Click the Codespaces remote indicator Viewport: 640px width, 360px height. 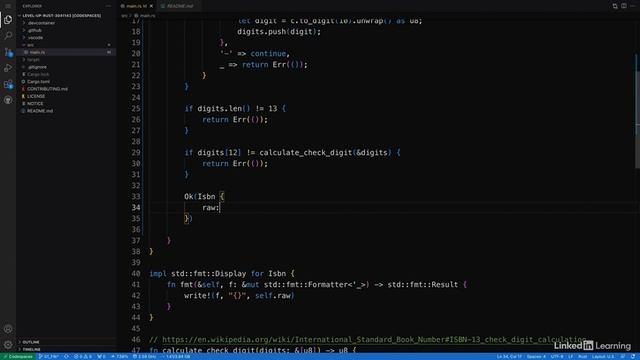tap(18, 357)
